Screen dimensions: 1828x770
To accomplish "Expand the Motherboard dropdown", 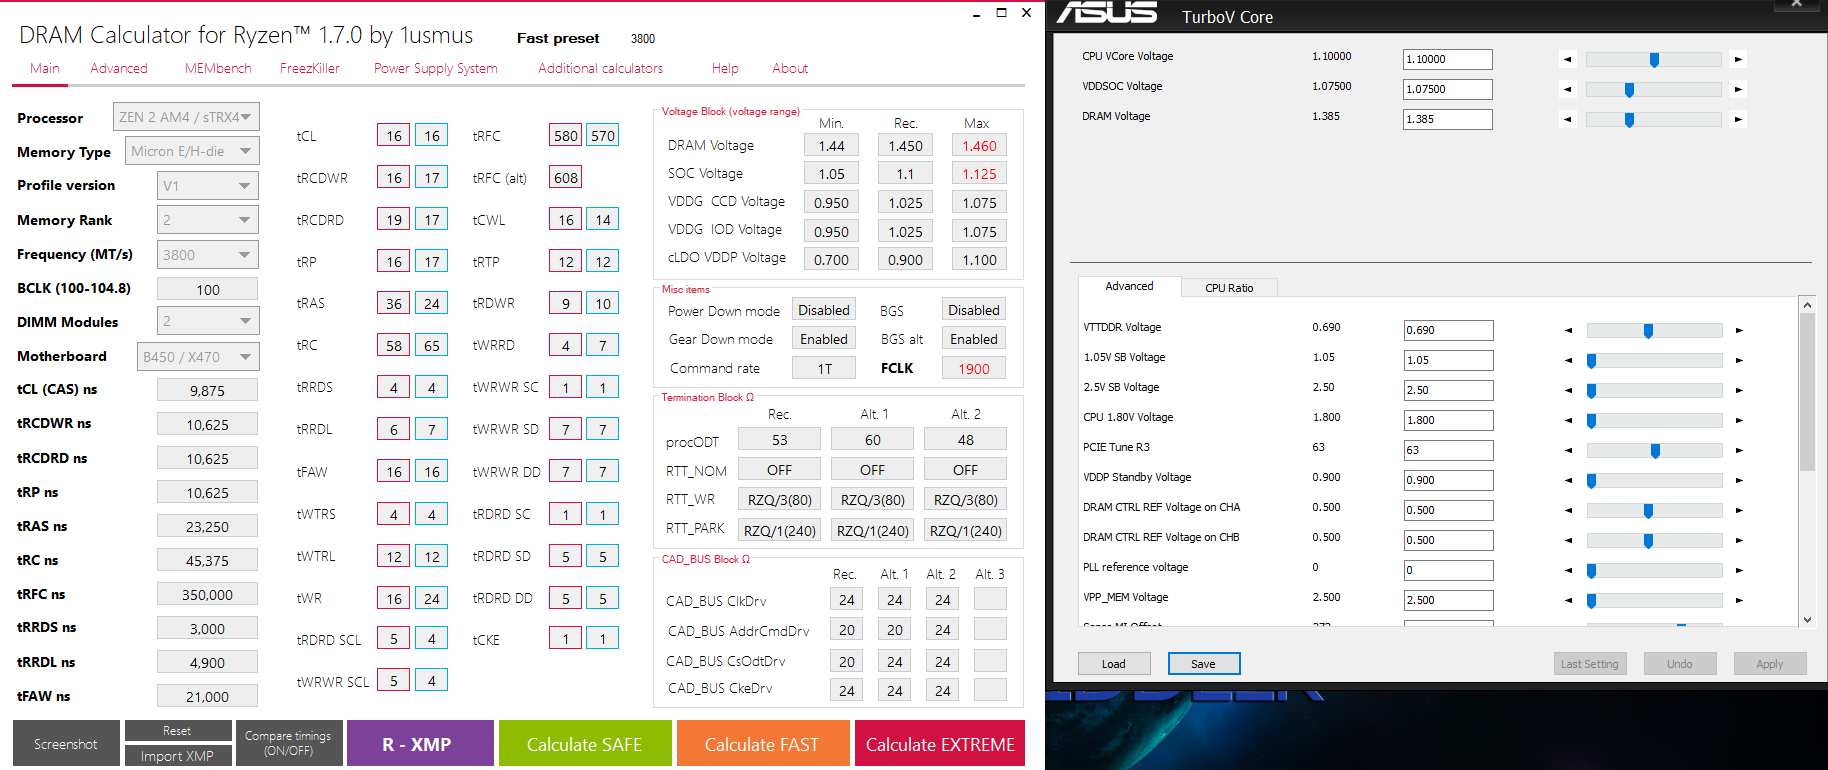I will pyautogui.click(x=198, y=357).
